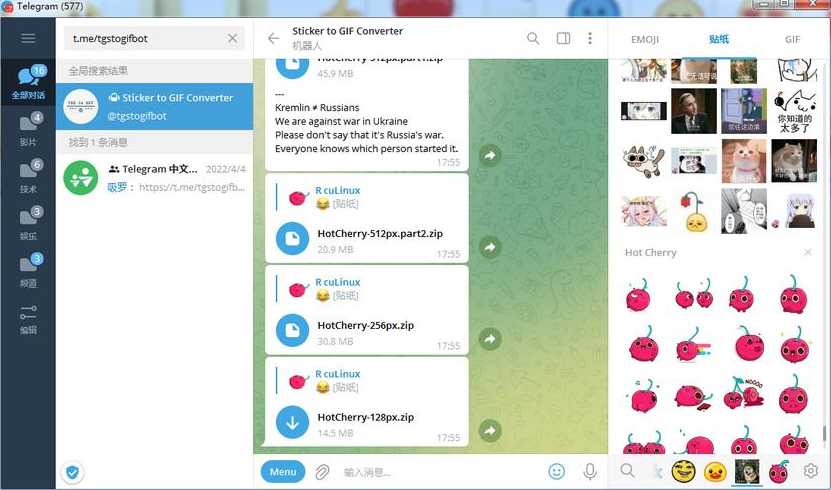Send the cherry with rainbow sticker
Viewport: 831px width, 490px height.
[x=692, y=345]
